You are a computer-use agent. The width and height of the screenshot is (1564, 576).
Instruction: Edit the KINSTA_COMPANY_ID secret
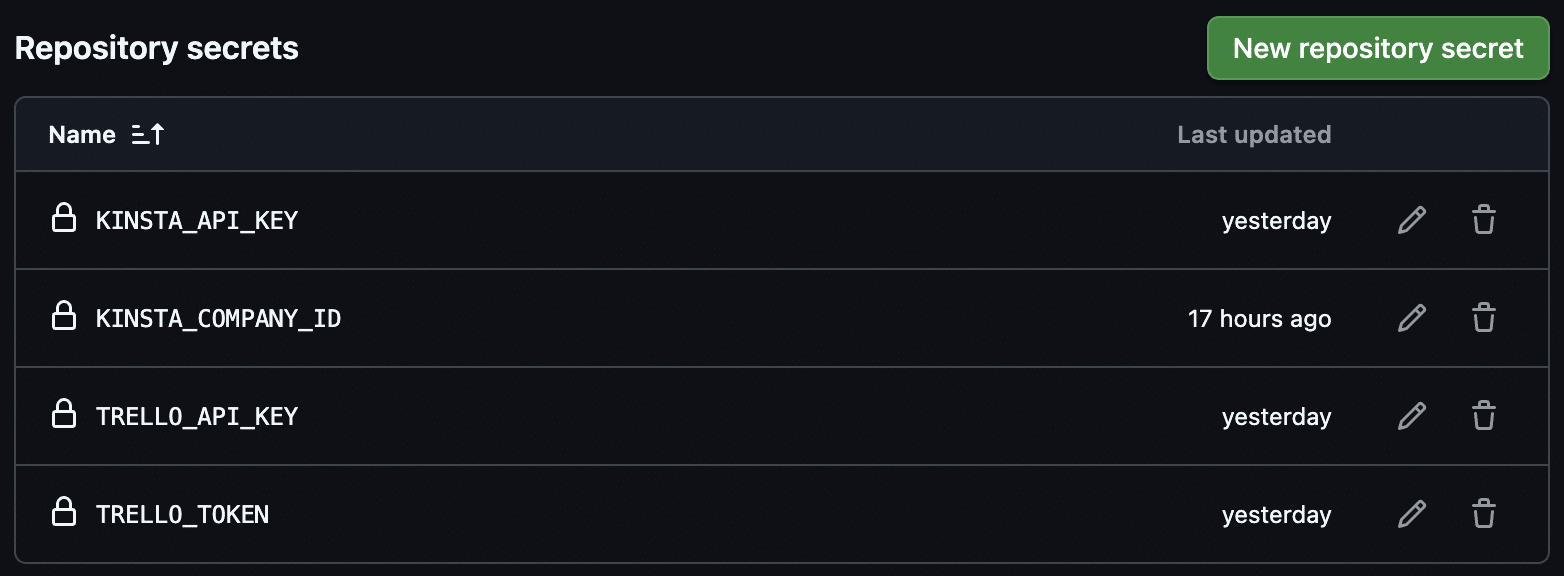point(1411,318)
